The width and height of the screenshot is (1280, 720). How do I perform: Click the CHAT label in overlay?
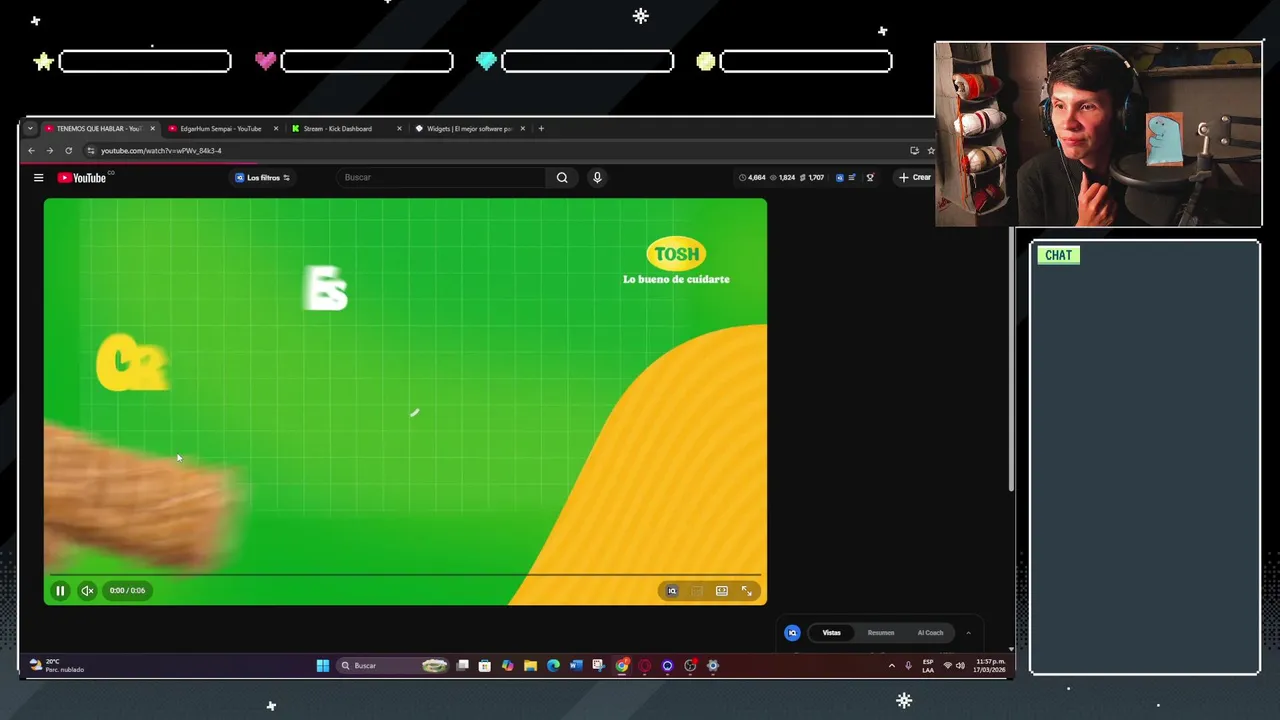1058,255
